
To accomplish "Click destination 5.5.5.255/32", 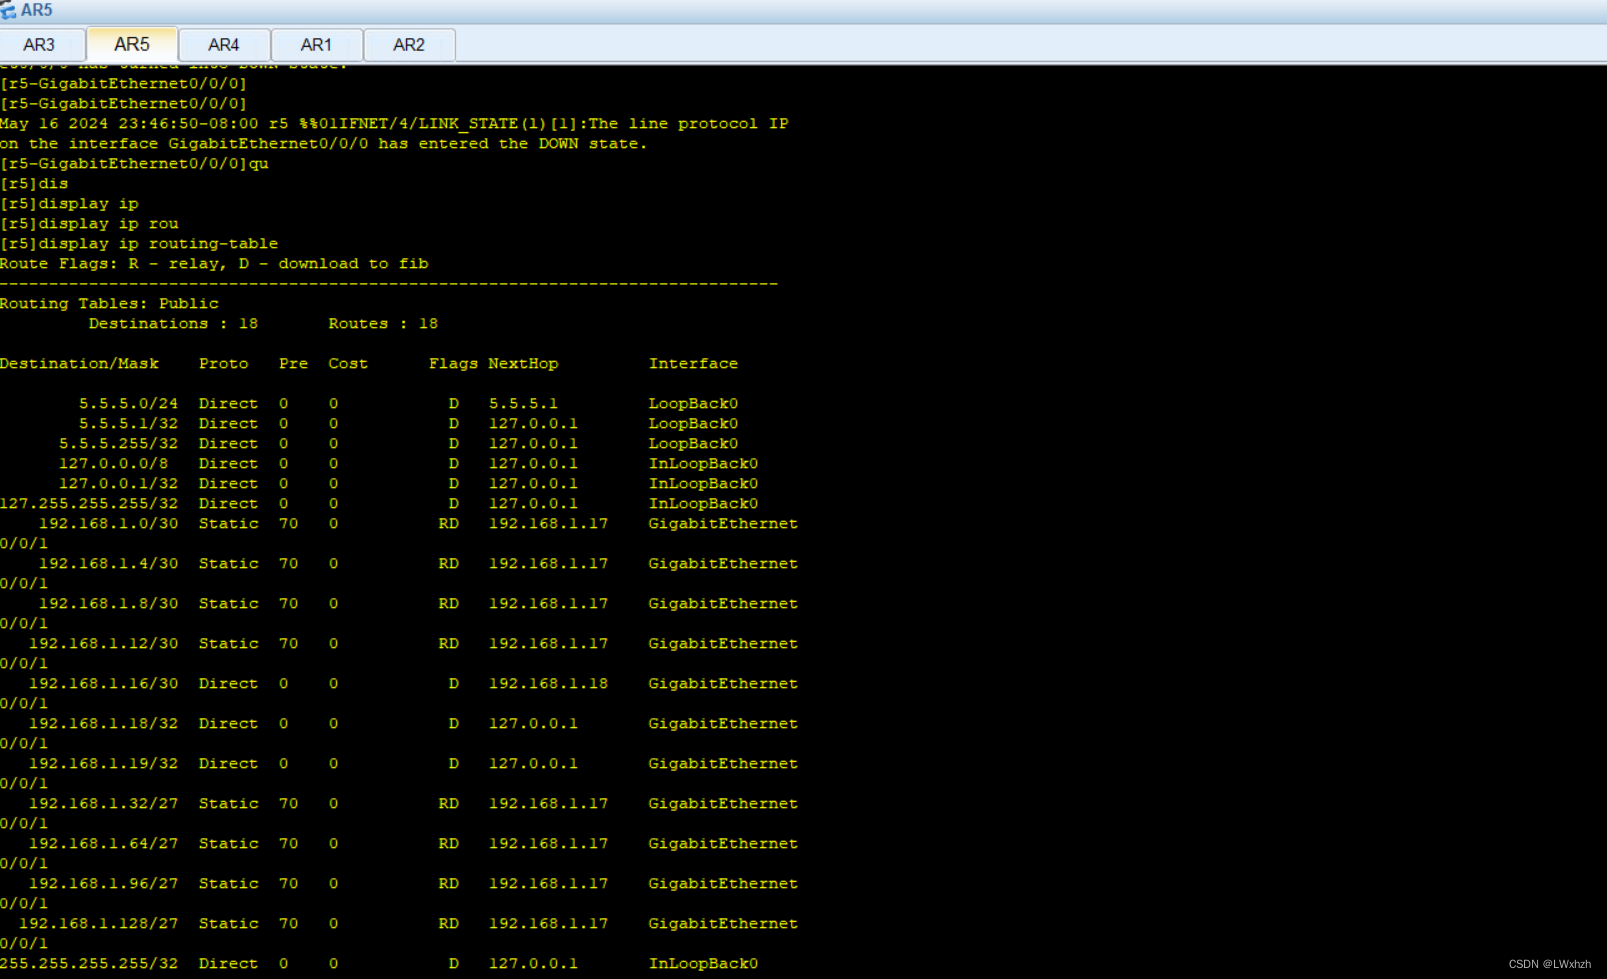I will pyautogui.click(x=118, y=444).
